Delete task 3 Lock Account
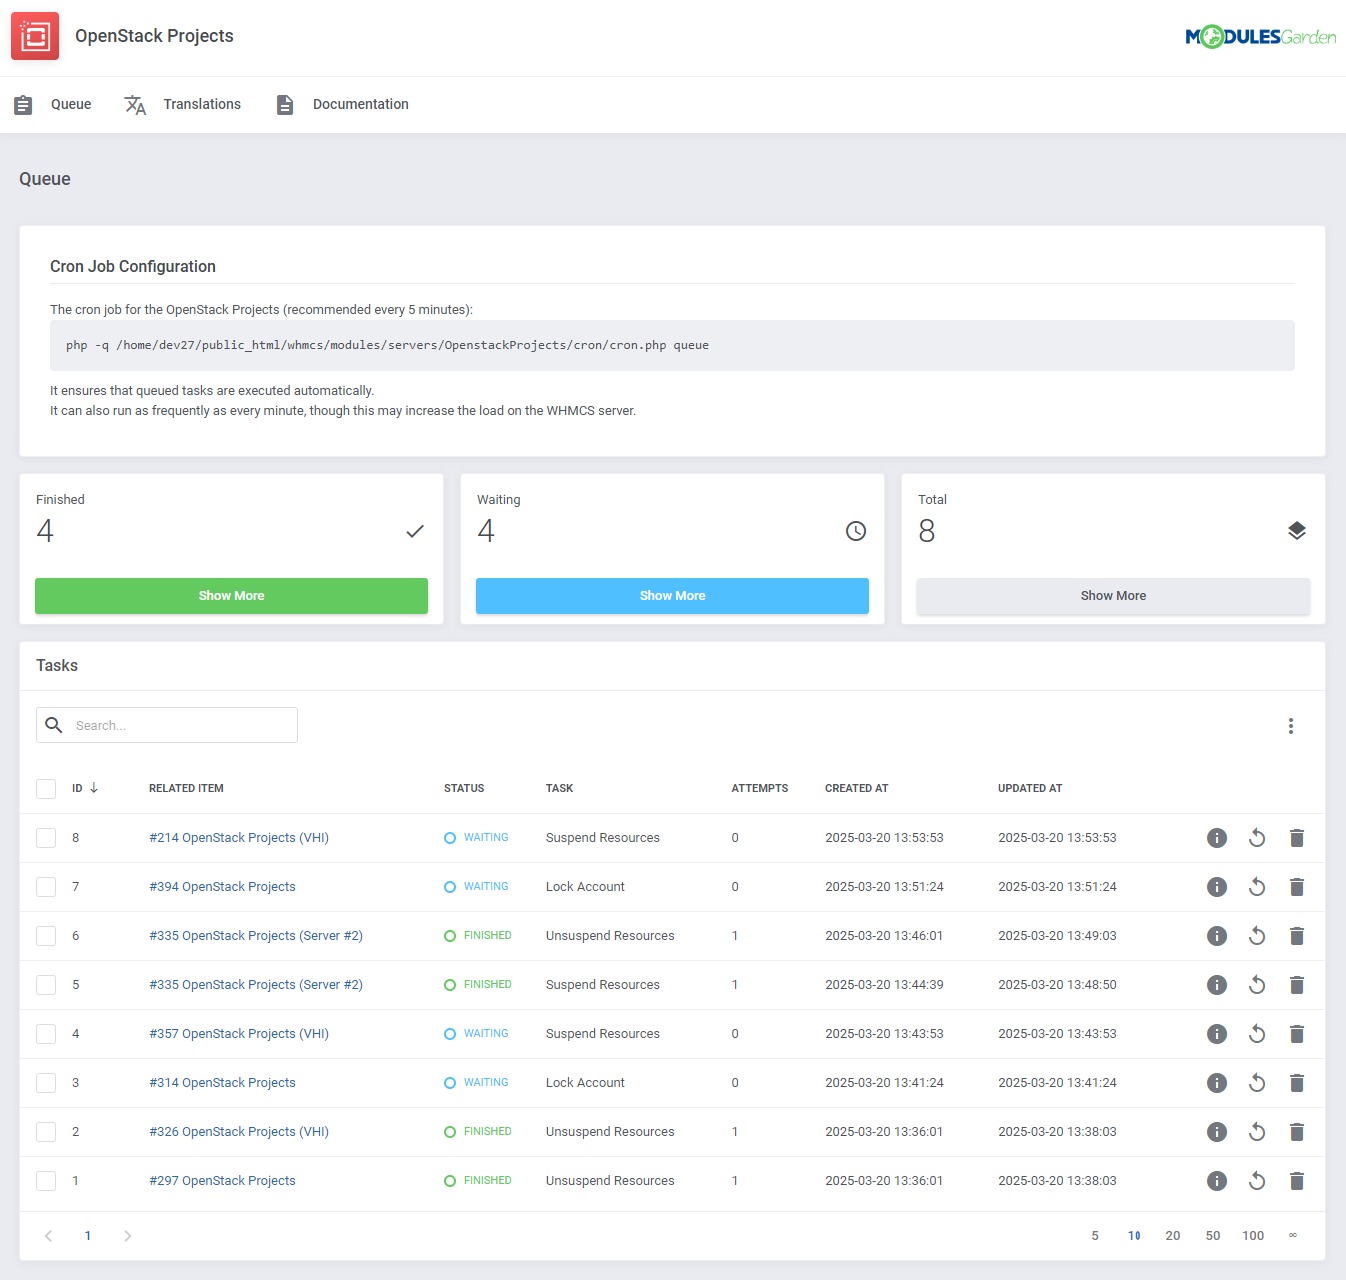1346x1280 pixels. pos(1297,1083)
